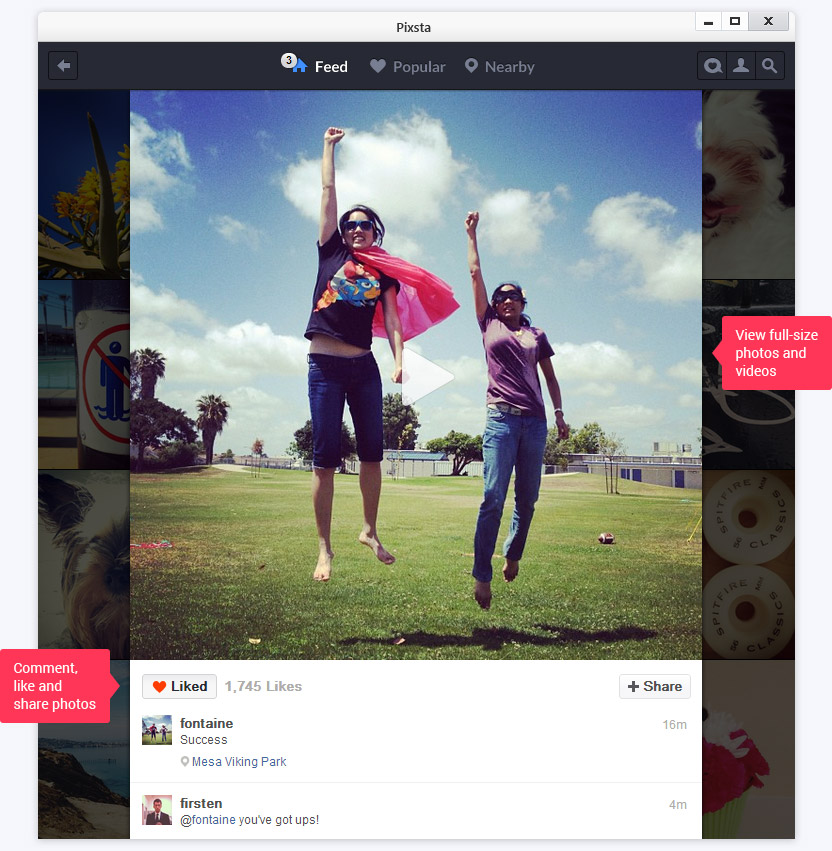Open the pink cupcake thumbnail

pos(748,750)
